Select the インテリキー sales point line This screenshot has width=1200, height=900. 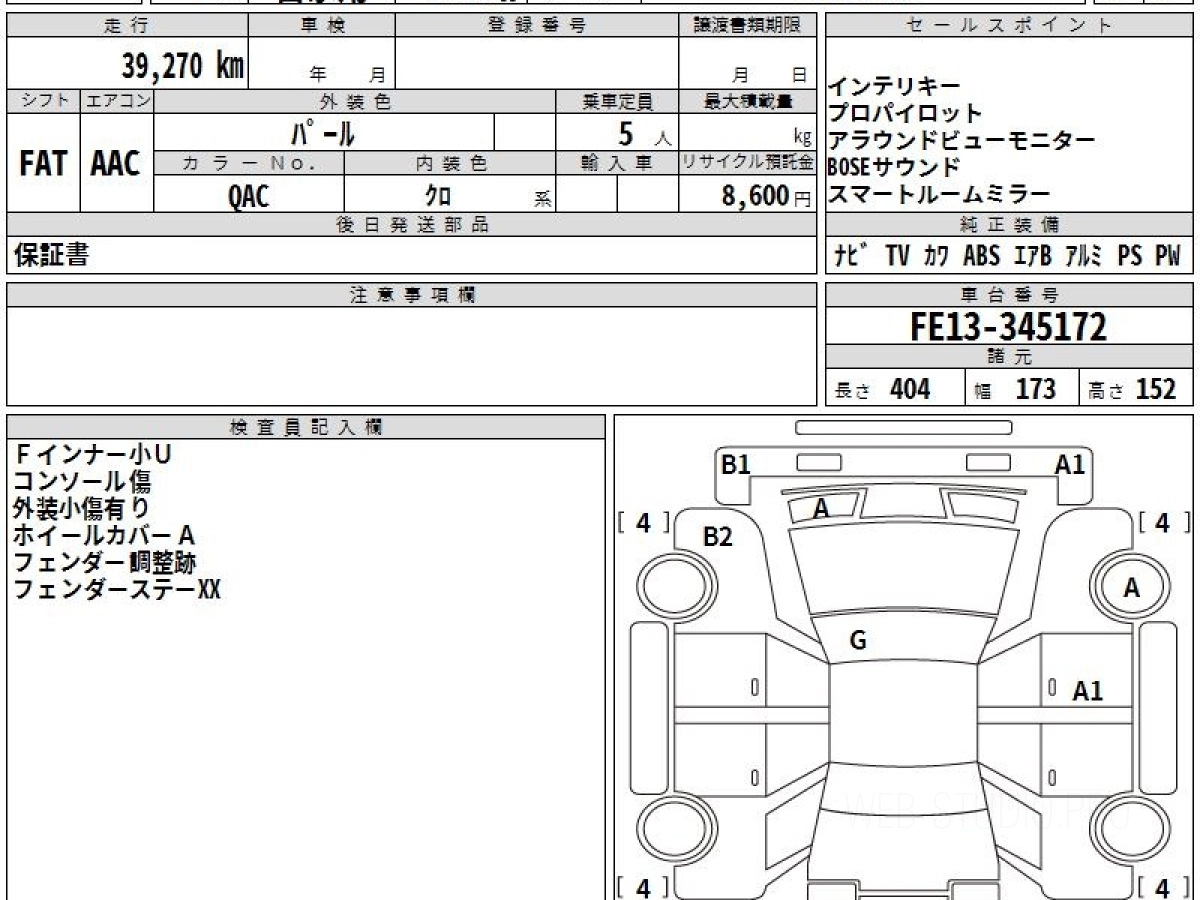coord(894,87)
